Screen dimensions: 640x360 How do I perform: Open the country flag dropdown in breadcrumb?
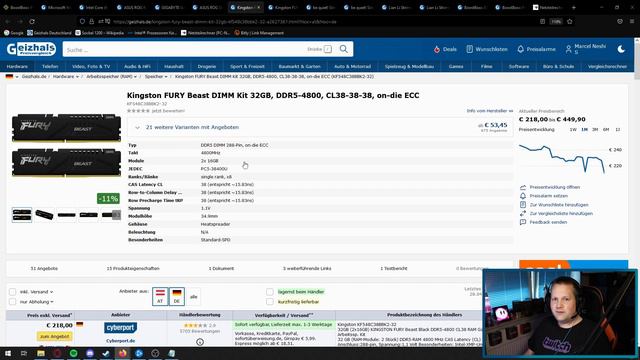(x=12, y=76)
